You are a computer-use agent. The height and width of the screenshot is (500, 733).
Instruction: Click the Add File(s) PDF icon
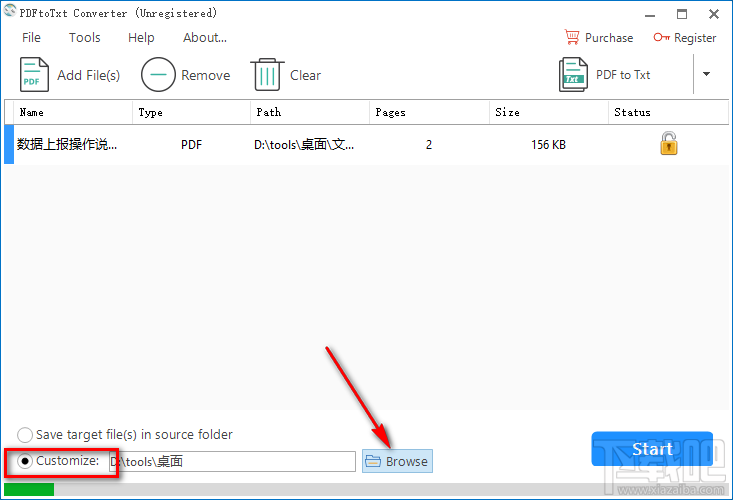(34, 74)
